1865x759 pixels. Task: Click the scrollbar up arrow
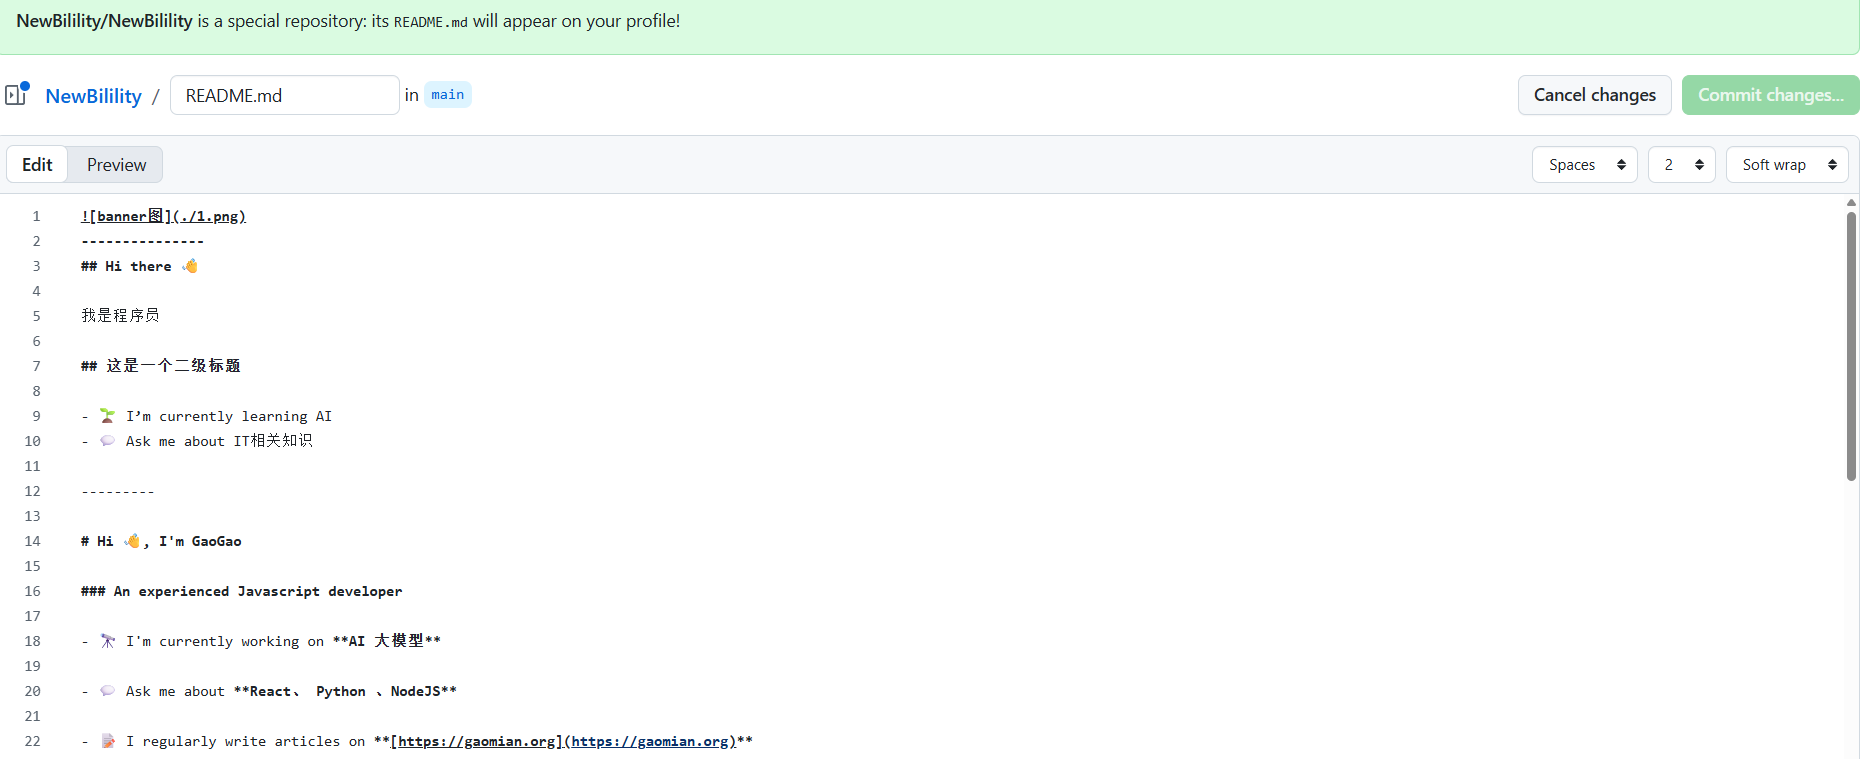coord(1851,203)
